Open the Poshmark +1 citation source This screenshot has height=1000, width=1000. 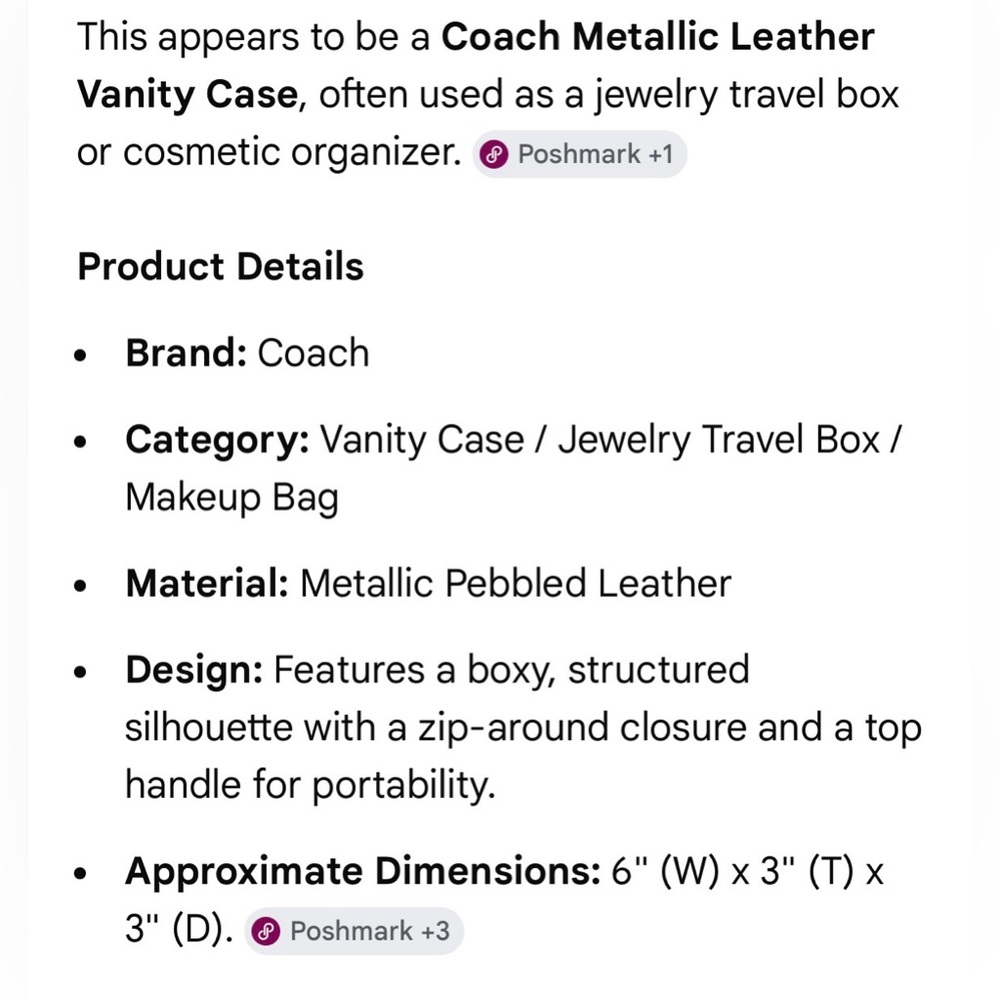580,154
